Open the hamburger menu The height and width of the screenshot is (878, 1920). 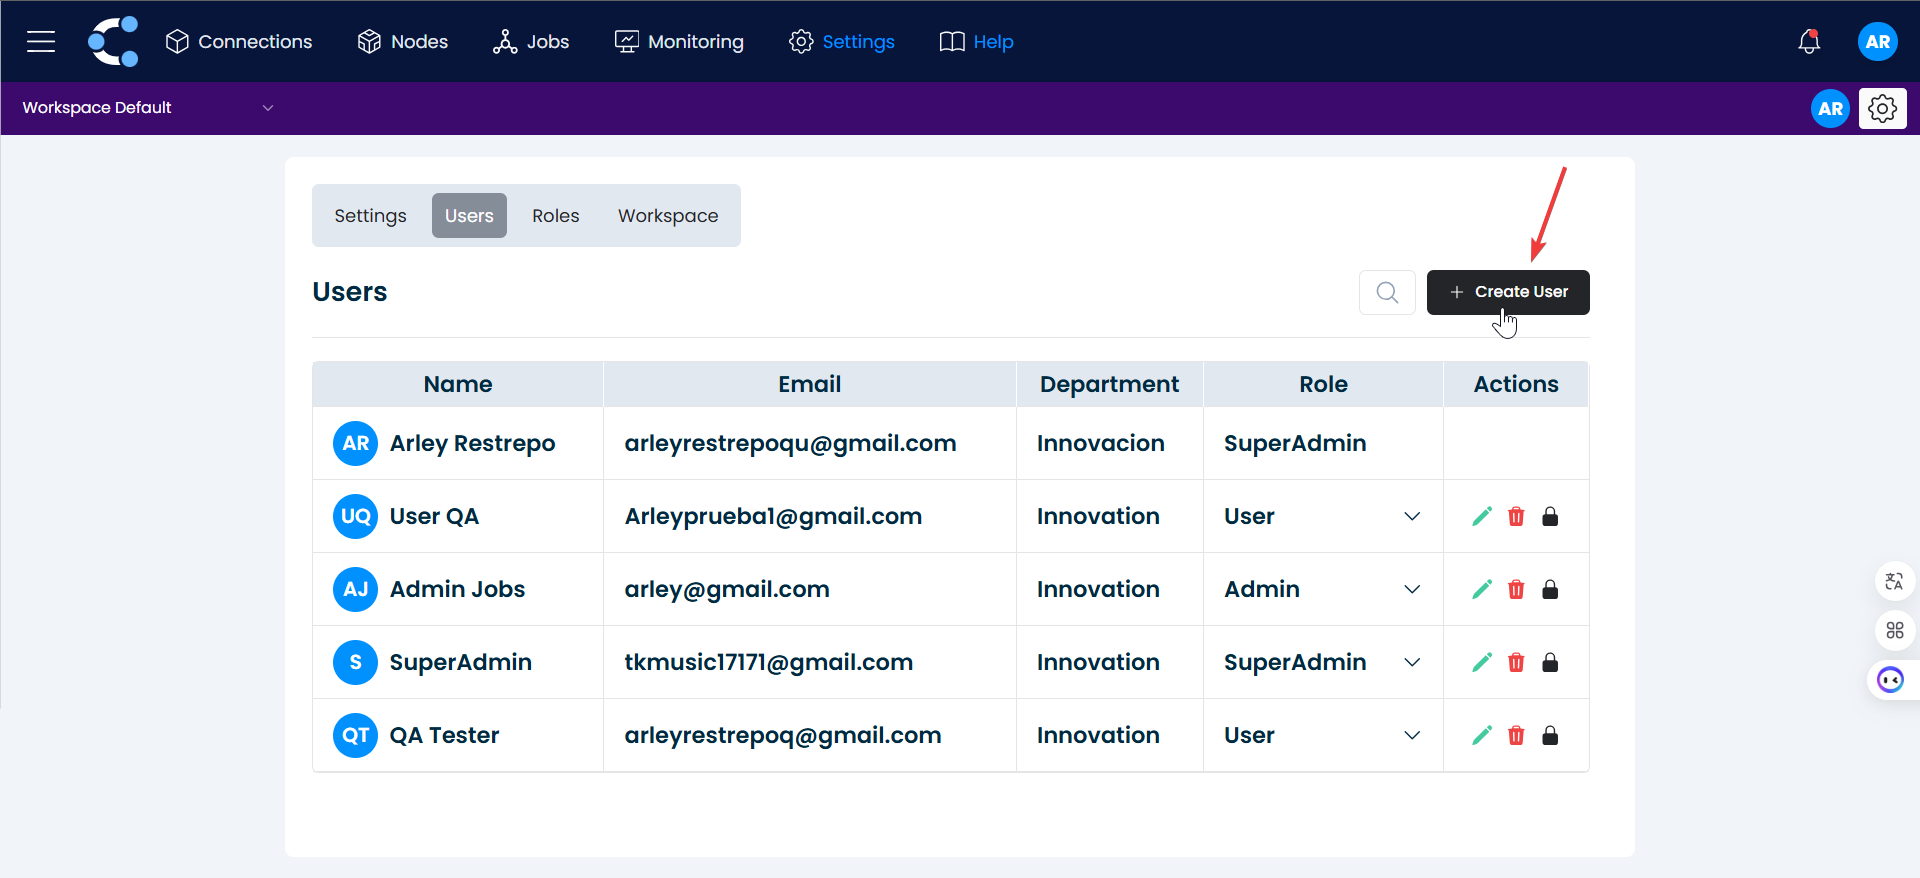[41, 41]
